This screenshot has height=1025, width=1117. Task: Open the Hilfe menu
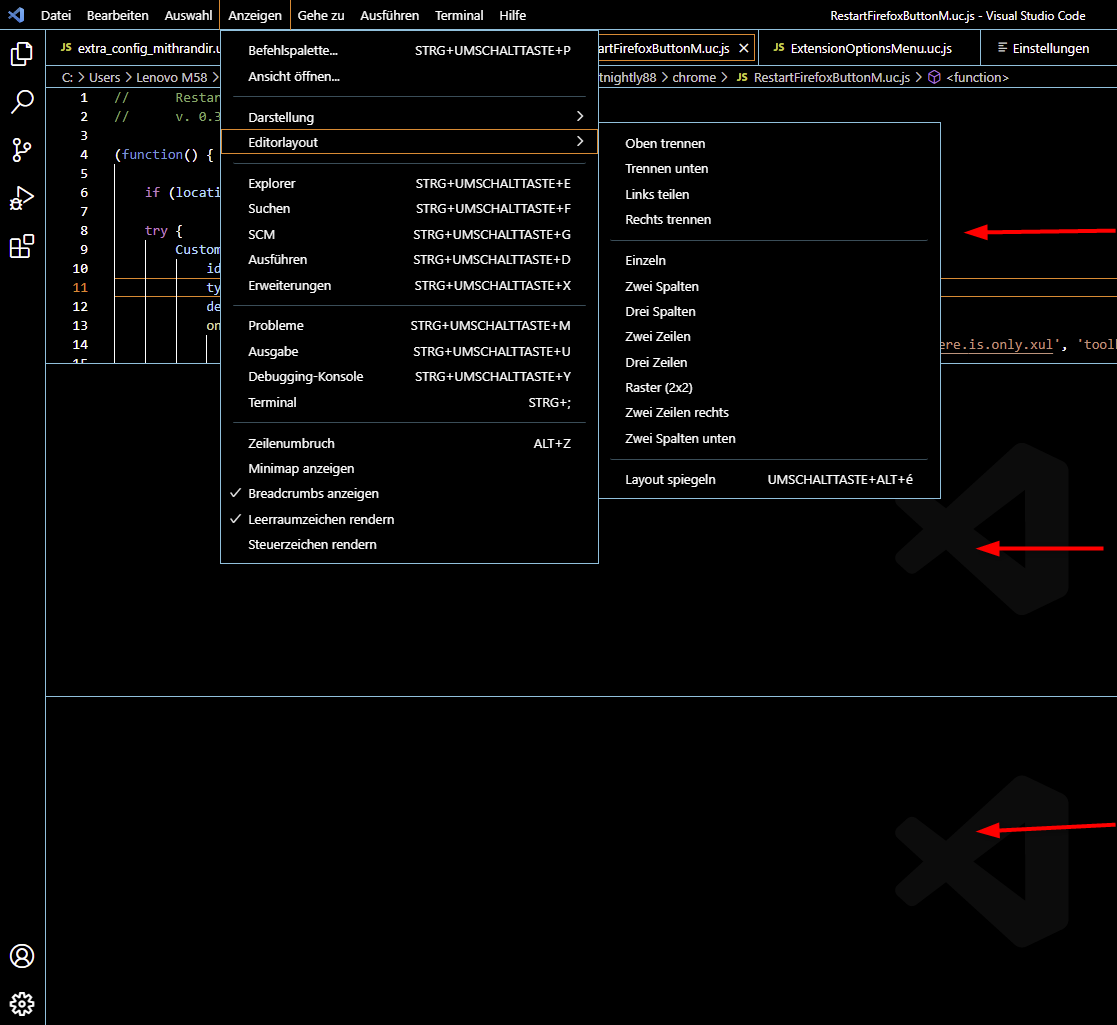[512, 15]
